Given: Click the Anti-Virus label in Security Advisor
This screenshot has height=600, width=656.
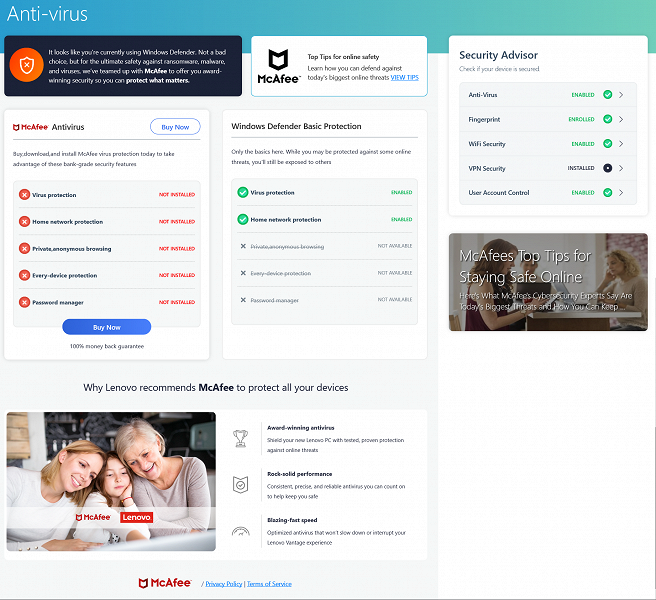Looking at the screenshot, I should (x=482, y=95).
